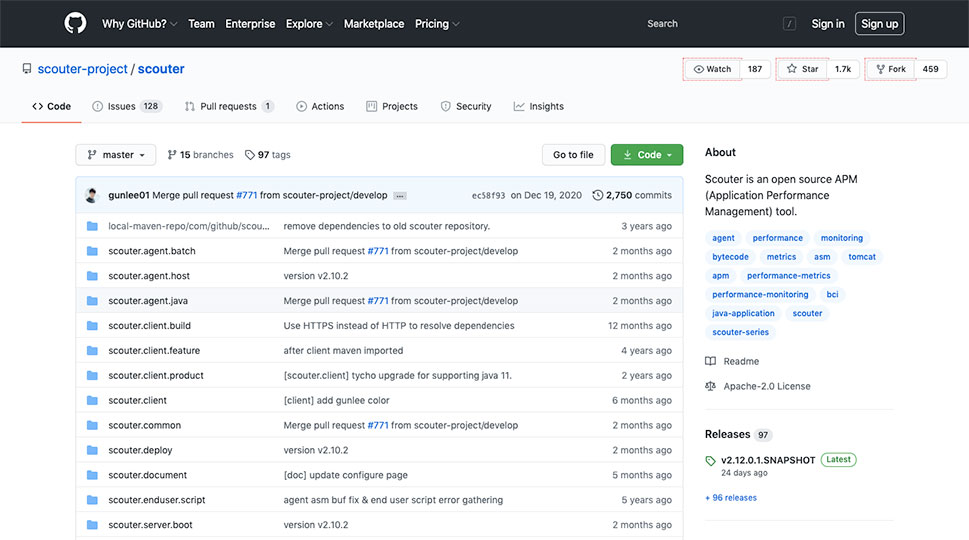Switch to the Insights tab
This screenshot has width=969, height=540.
pyautogui.click(x=538, y=106)
